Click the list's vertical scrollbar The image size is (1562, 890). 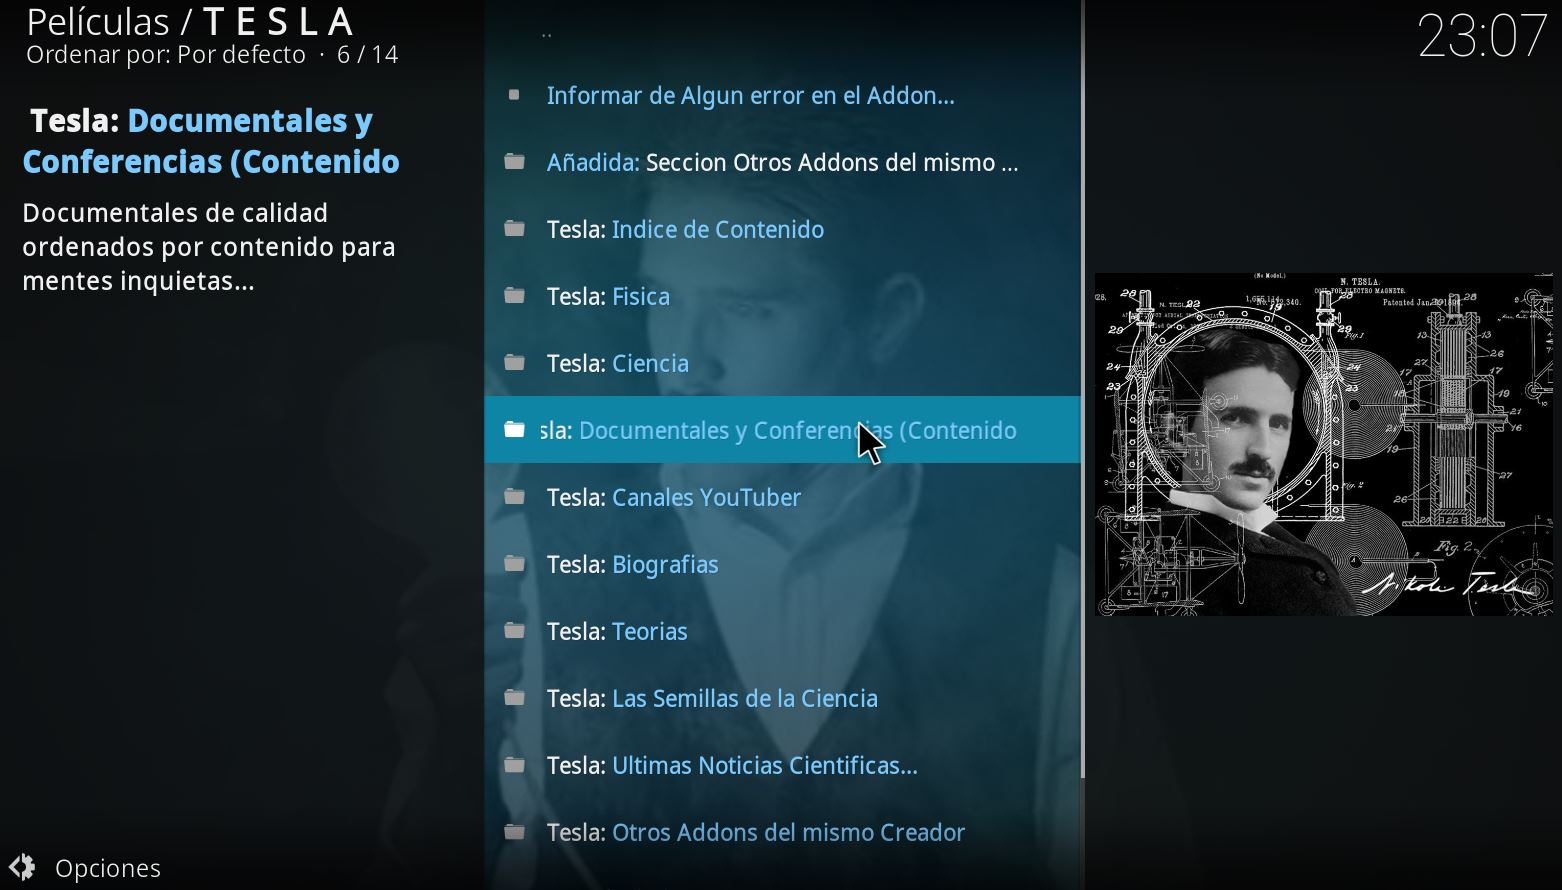[1083, 390]
